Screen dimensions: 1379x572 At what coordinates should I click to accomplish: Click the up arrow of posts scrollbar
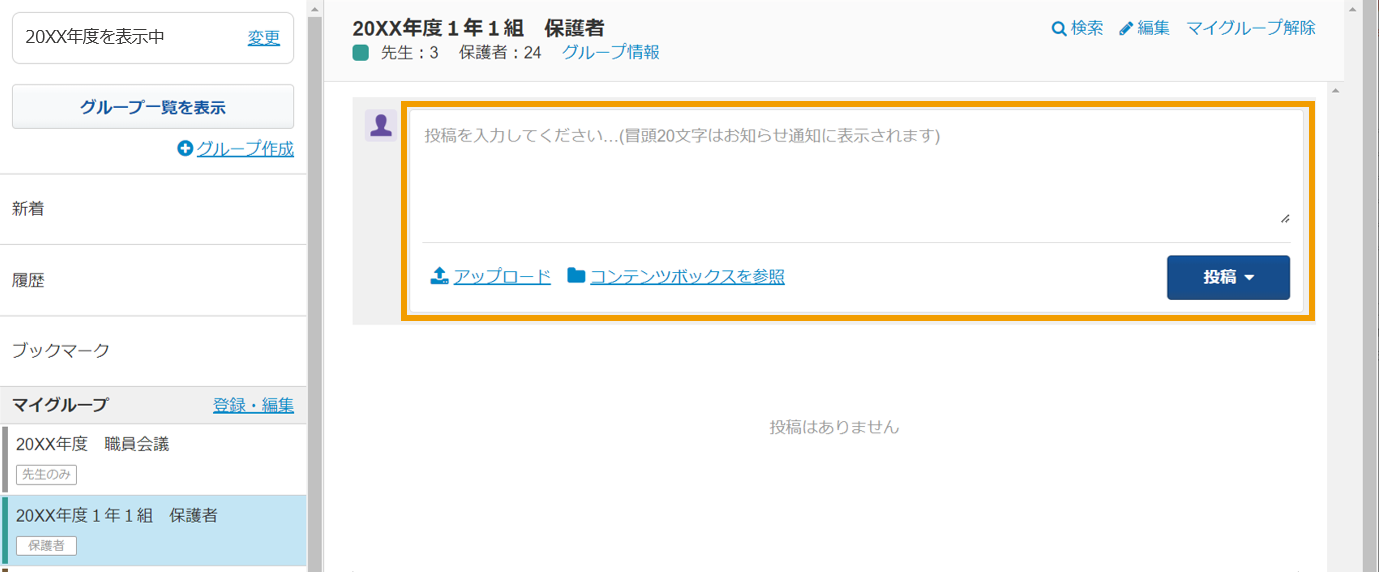point(1335,90)
